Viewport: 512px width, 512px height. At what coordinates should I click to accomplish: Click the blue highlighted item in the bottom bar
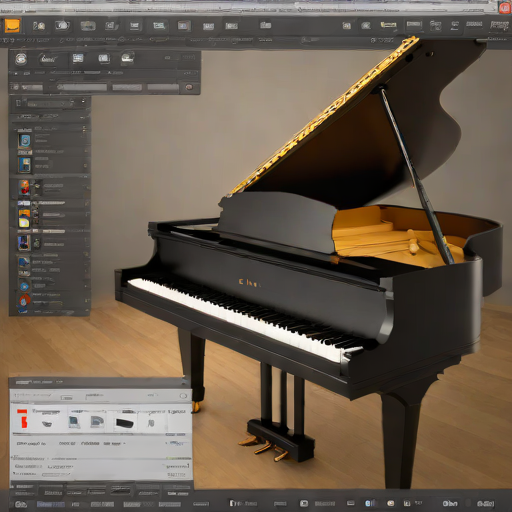tap(51, 504)
